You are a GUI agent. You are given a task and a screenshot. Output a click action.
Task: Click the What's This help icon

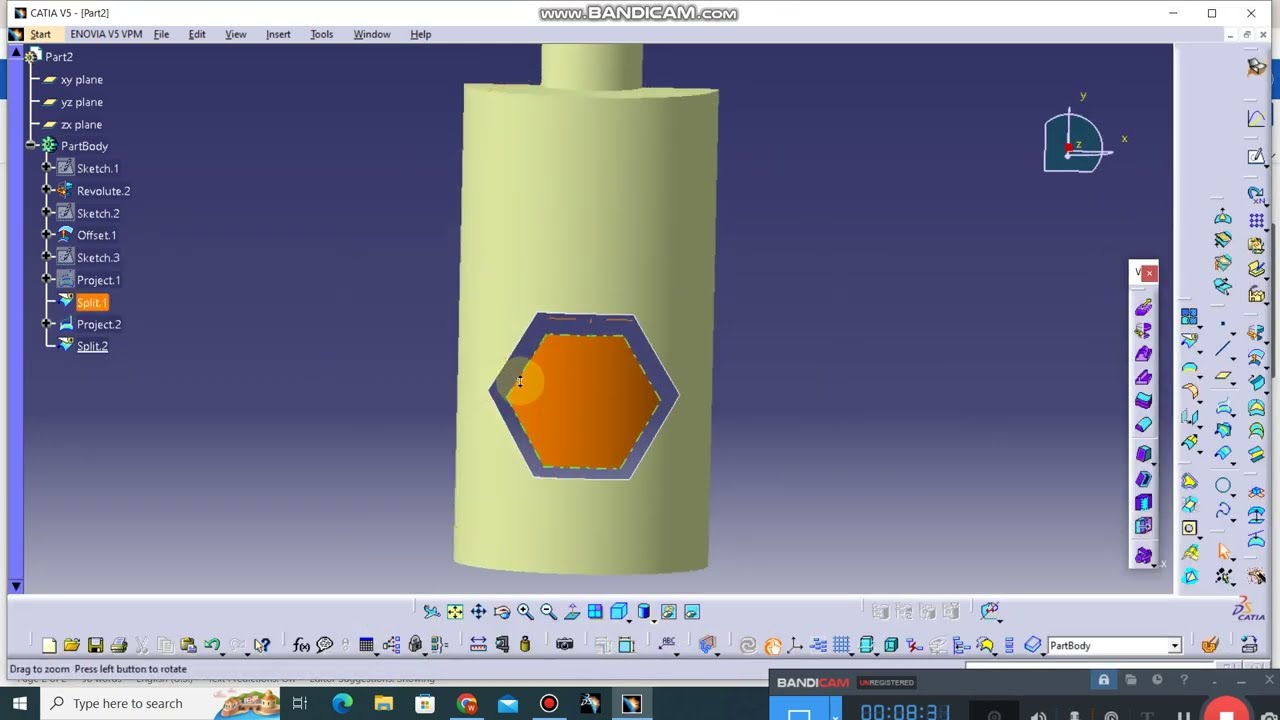click(x=262, y=645)
